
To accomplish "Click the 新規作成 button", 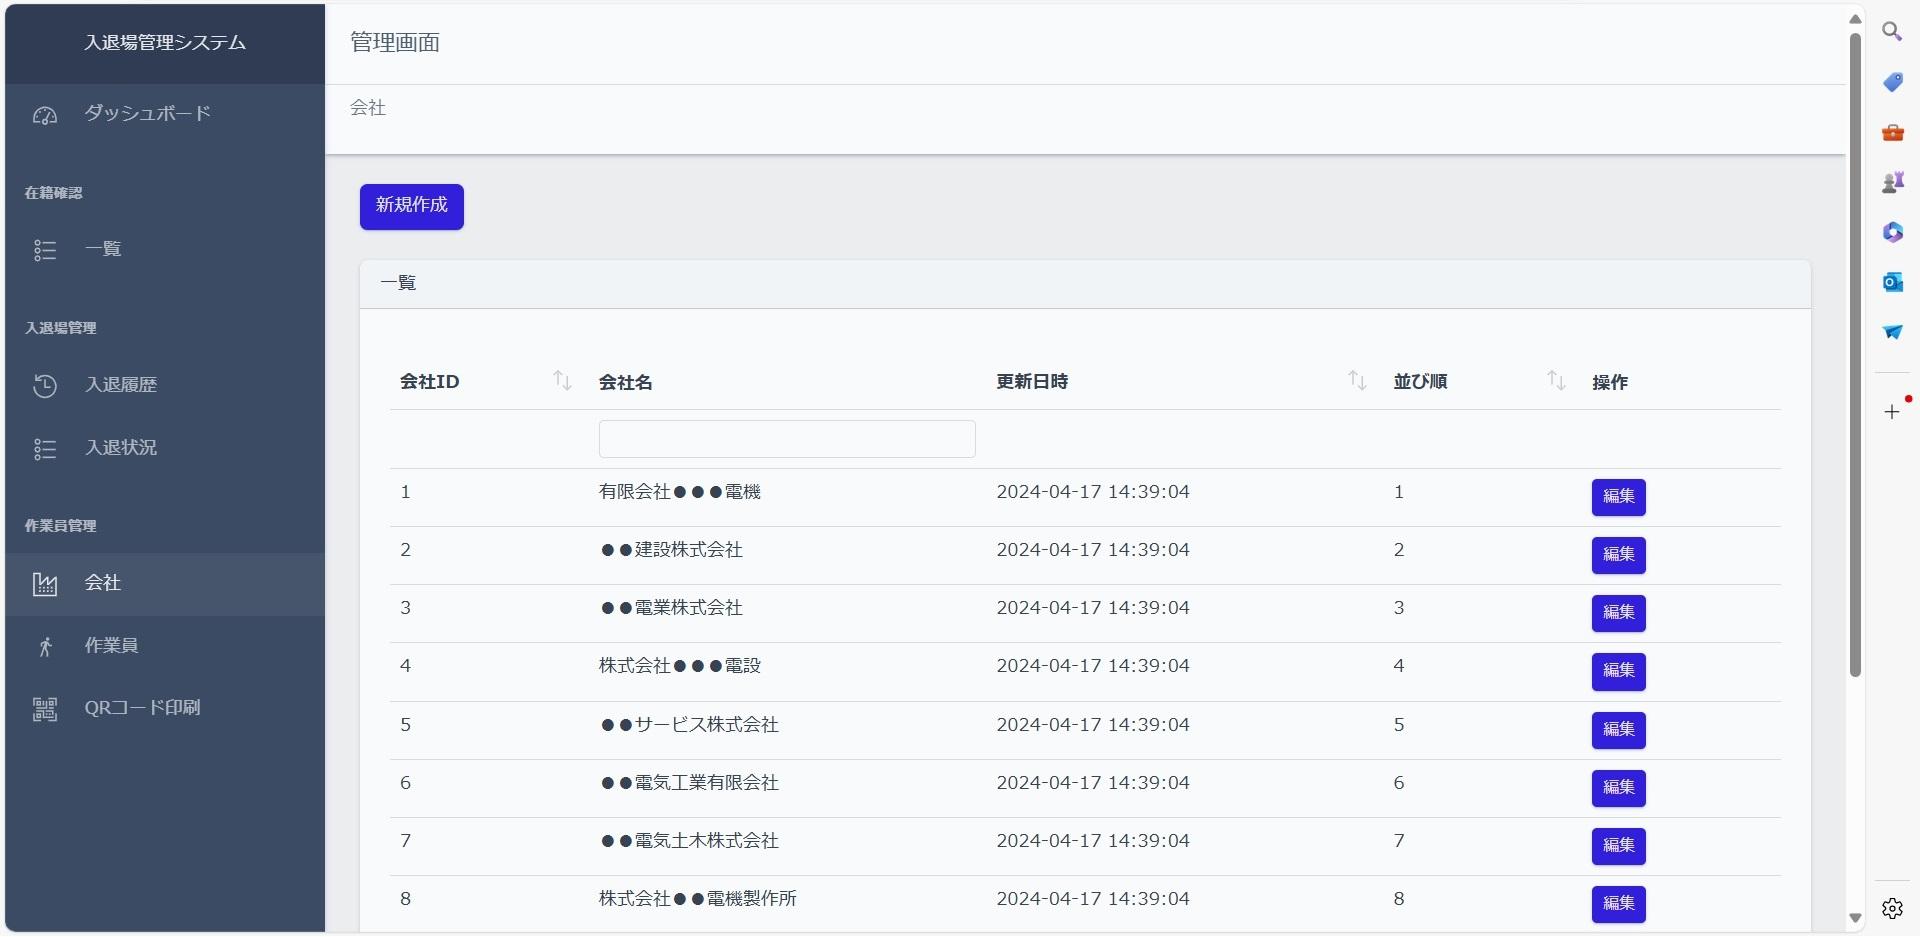I will pyautogui.click(x=412, y=206).
